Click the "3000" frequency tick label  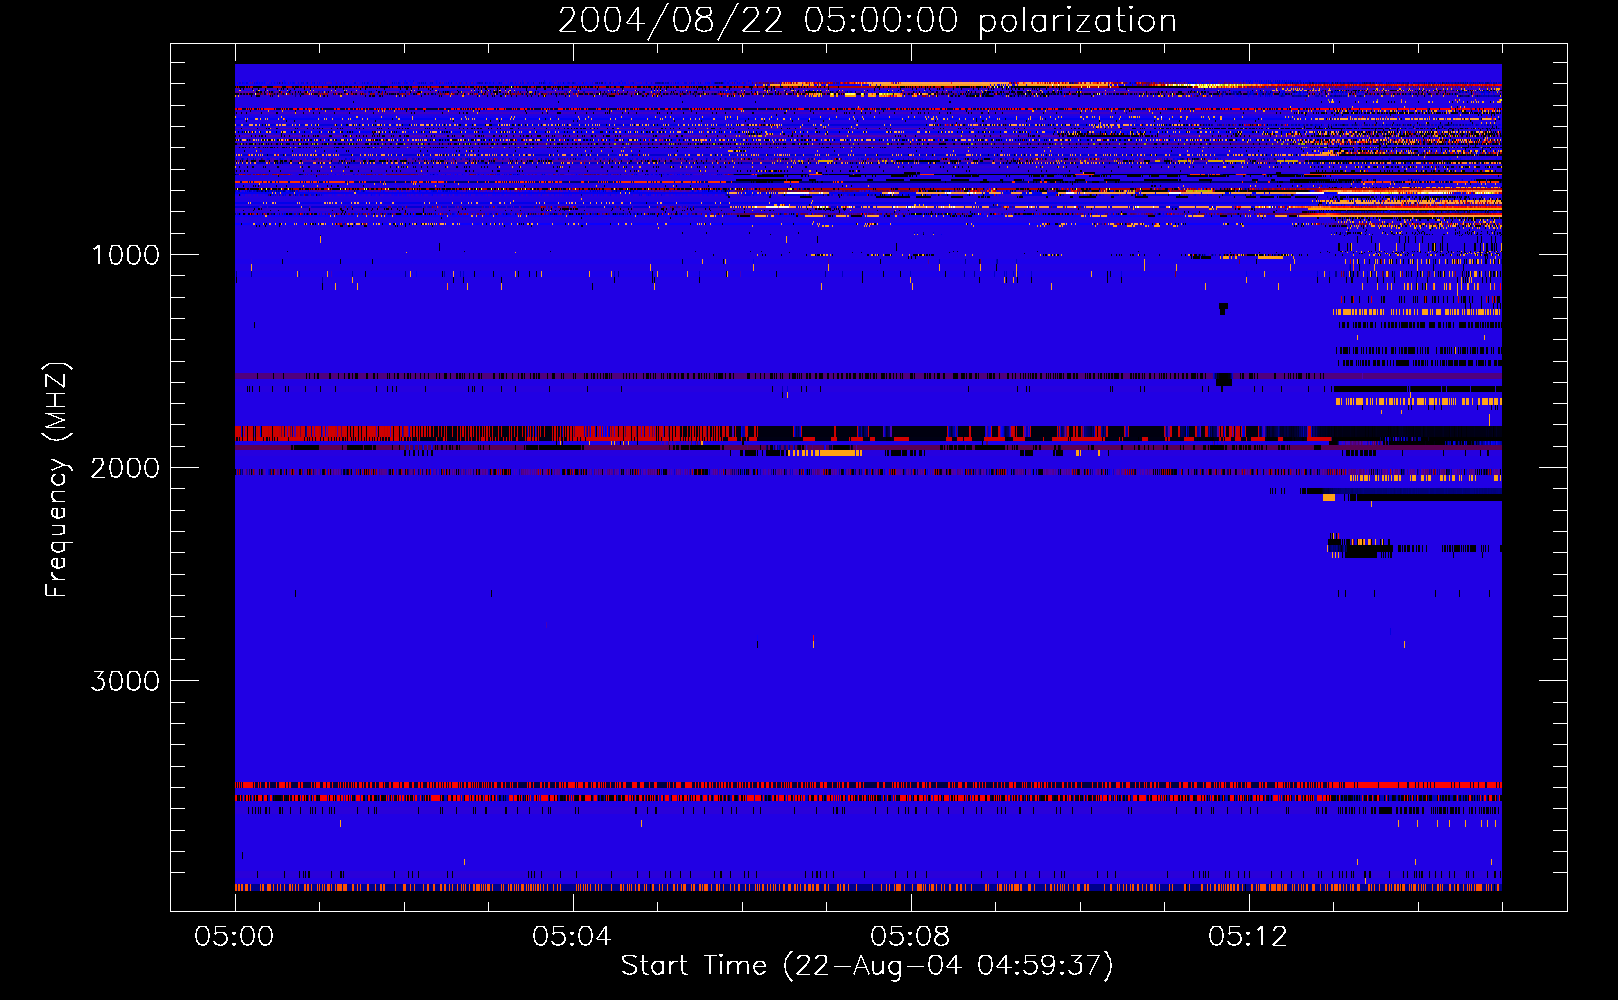coord(125,681)
